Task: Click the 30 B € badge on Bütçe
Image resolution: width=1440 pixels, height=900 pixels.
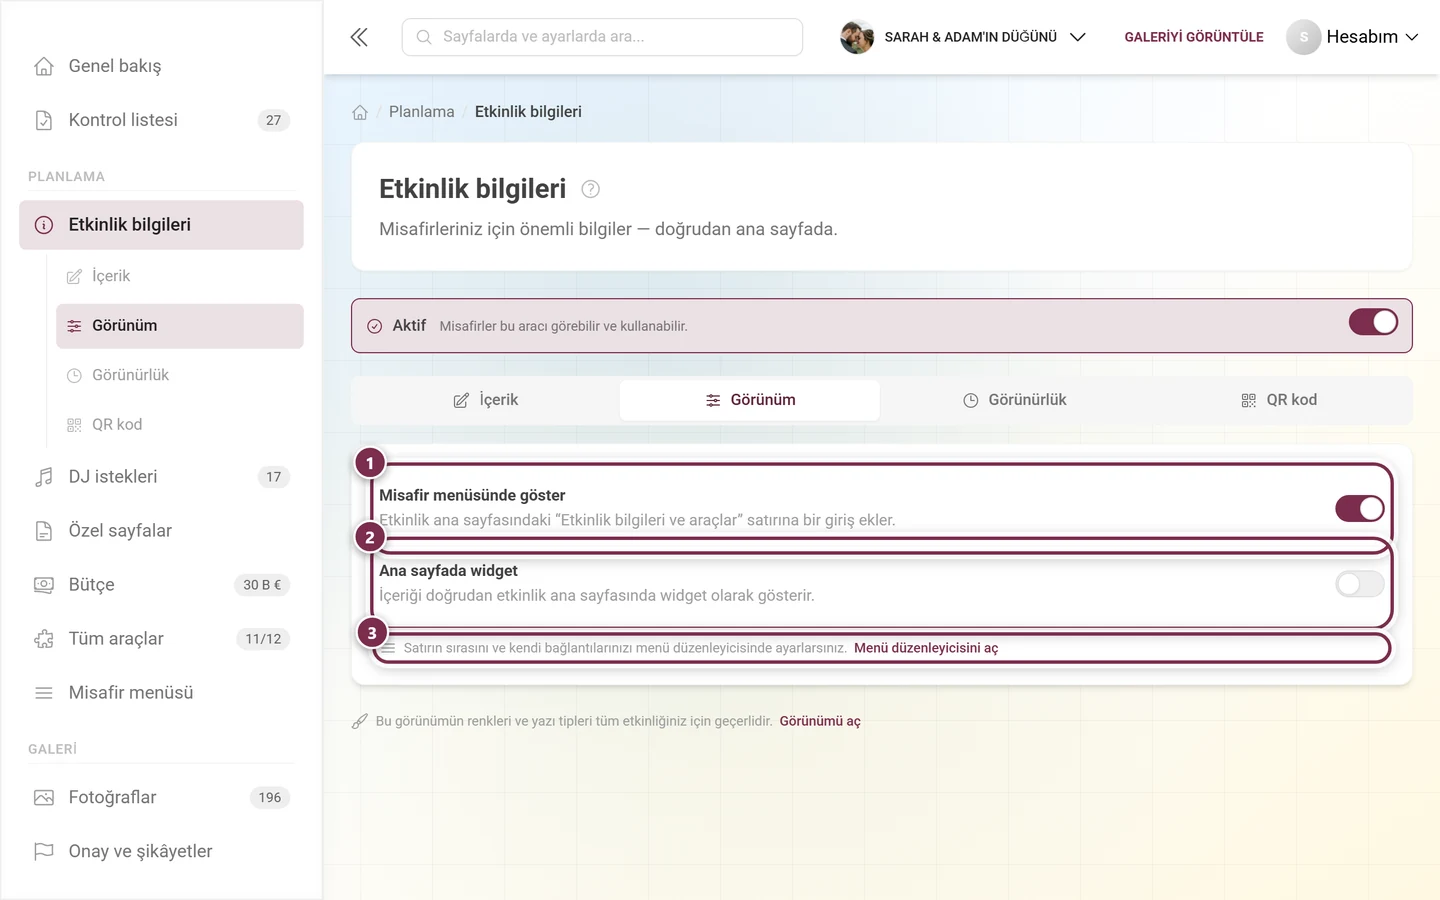Action: pos(262,585)
